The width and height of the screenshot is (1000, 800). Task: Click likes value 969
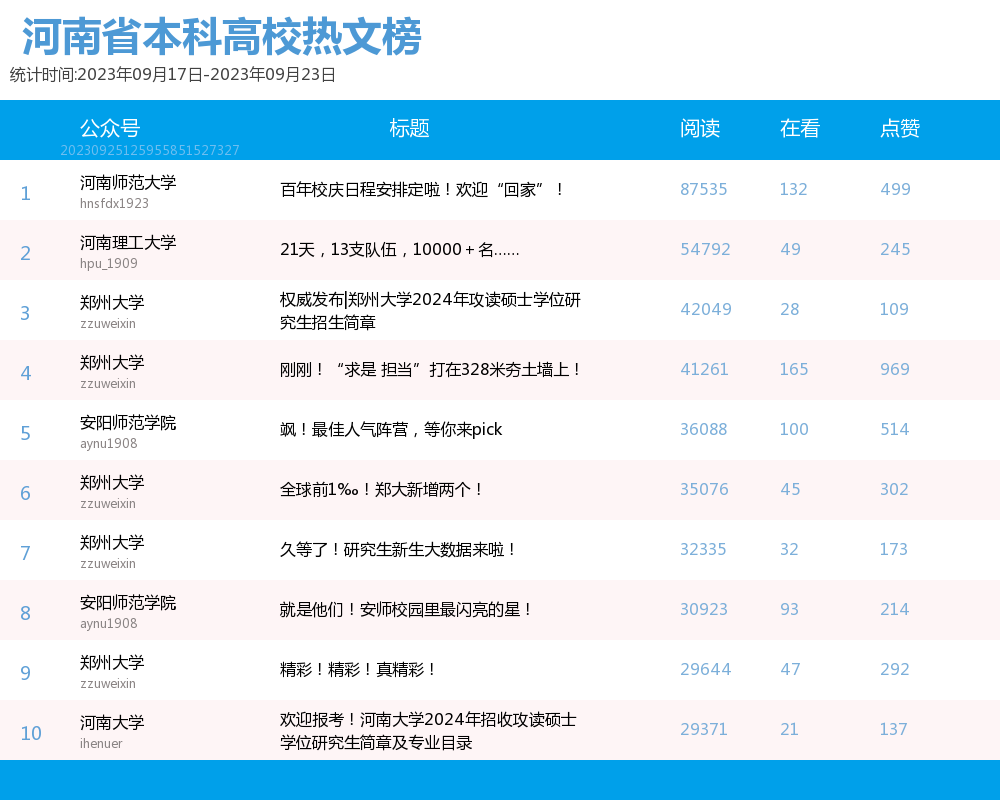895,369
